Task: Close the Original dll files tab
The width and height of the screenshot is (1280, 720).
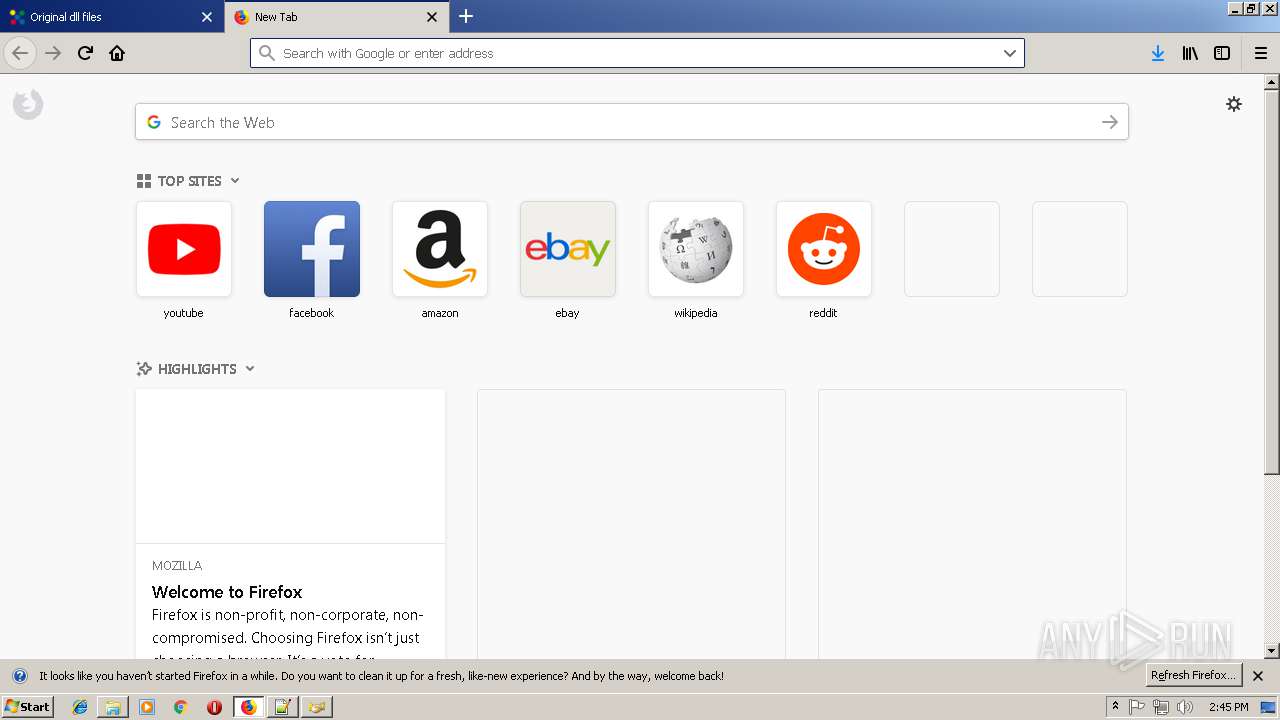Action: (x=207, y=17)
